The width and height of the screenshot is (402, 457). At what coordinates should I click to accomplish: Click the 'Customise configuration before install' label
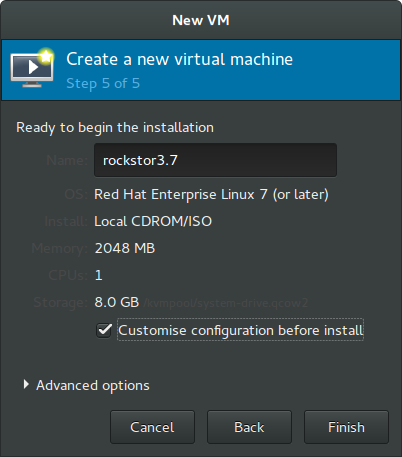240,330
